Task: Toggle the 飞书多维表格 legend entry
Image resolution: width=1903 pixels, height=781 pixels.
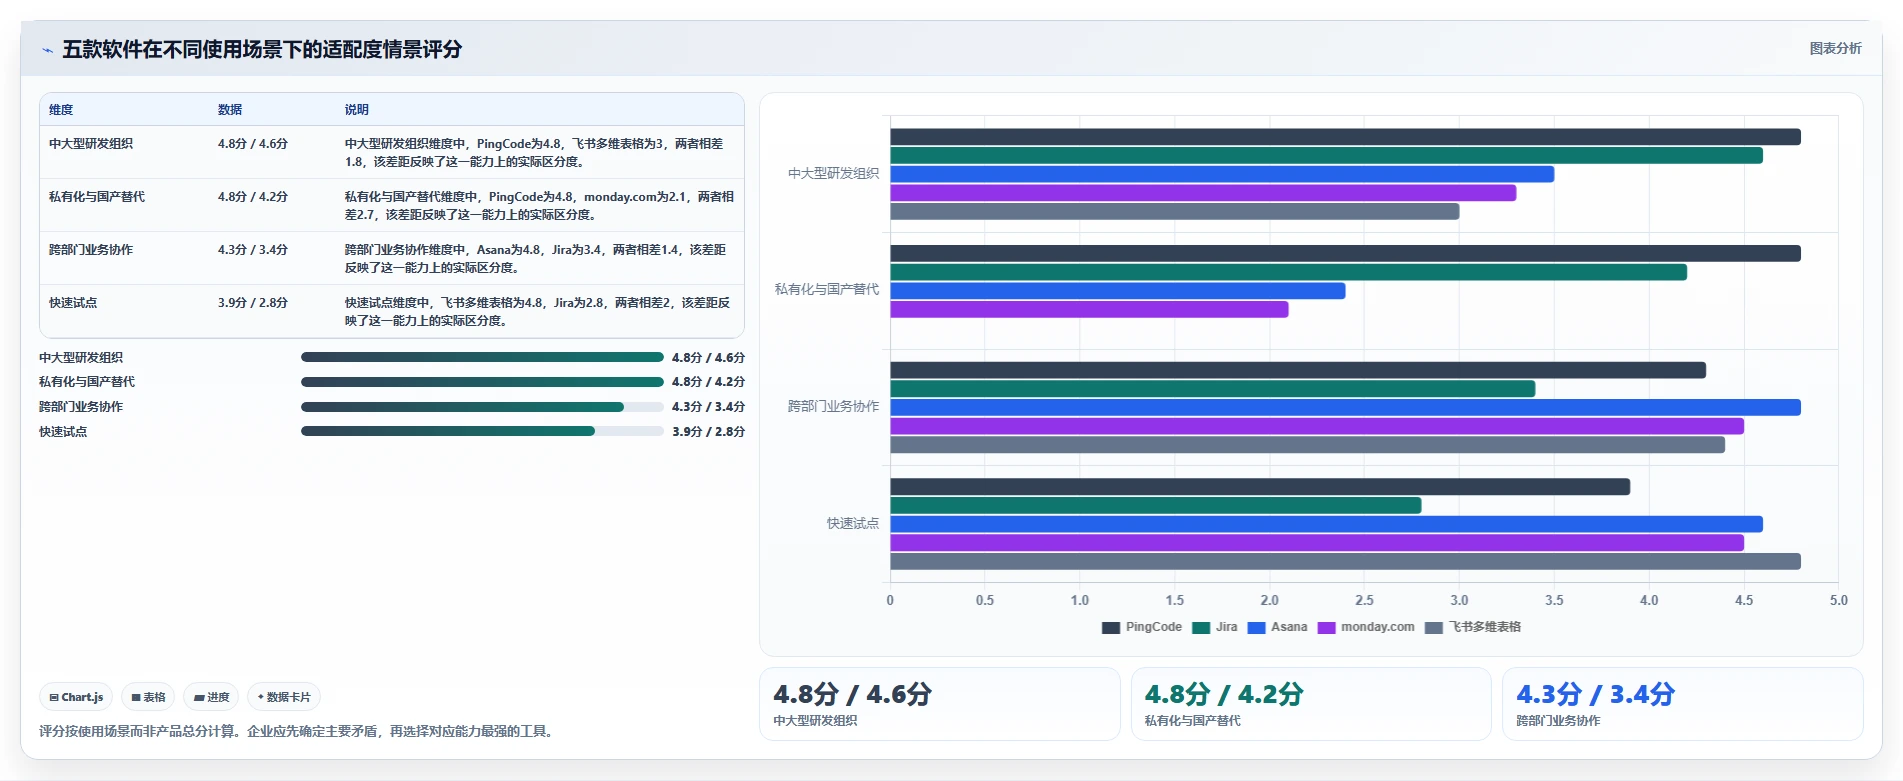Action: coord(1473,627)
